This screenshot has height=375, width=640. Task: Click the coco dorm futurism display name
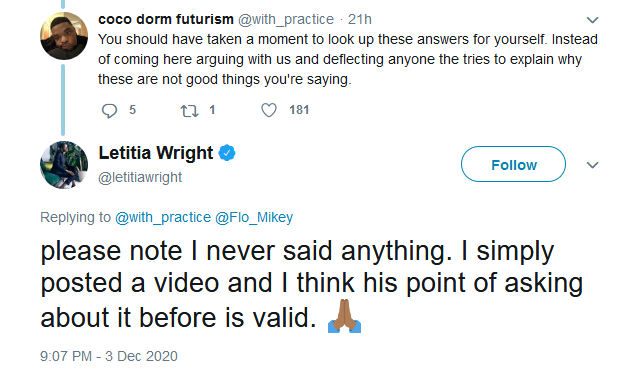166,19
